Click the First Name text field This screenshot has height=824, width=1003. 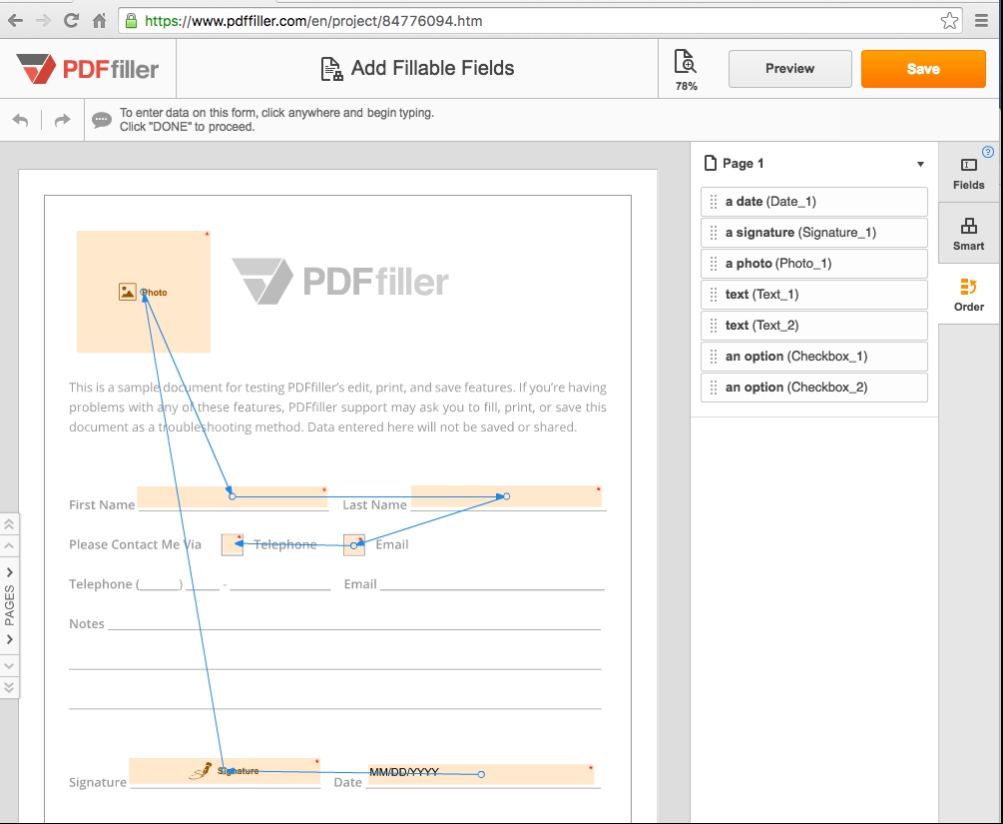point(232,497)
